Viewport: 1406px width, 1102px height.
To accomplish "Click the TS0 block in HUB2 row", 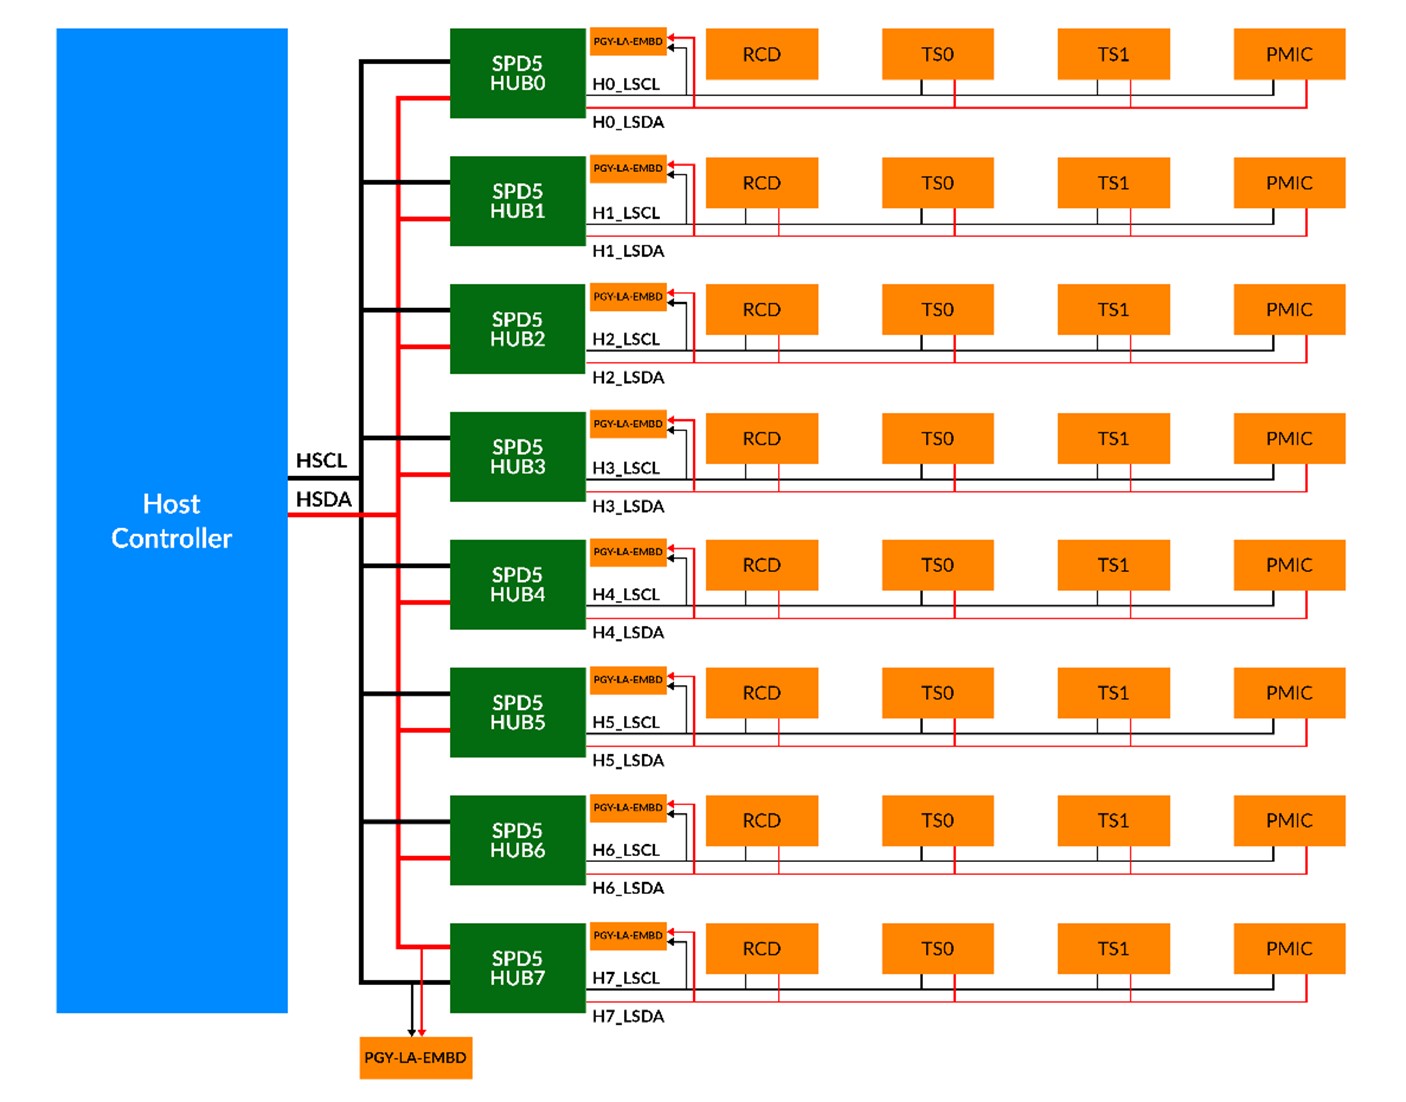I will (x=938, y=310).
